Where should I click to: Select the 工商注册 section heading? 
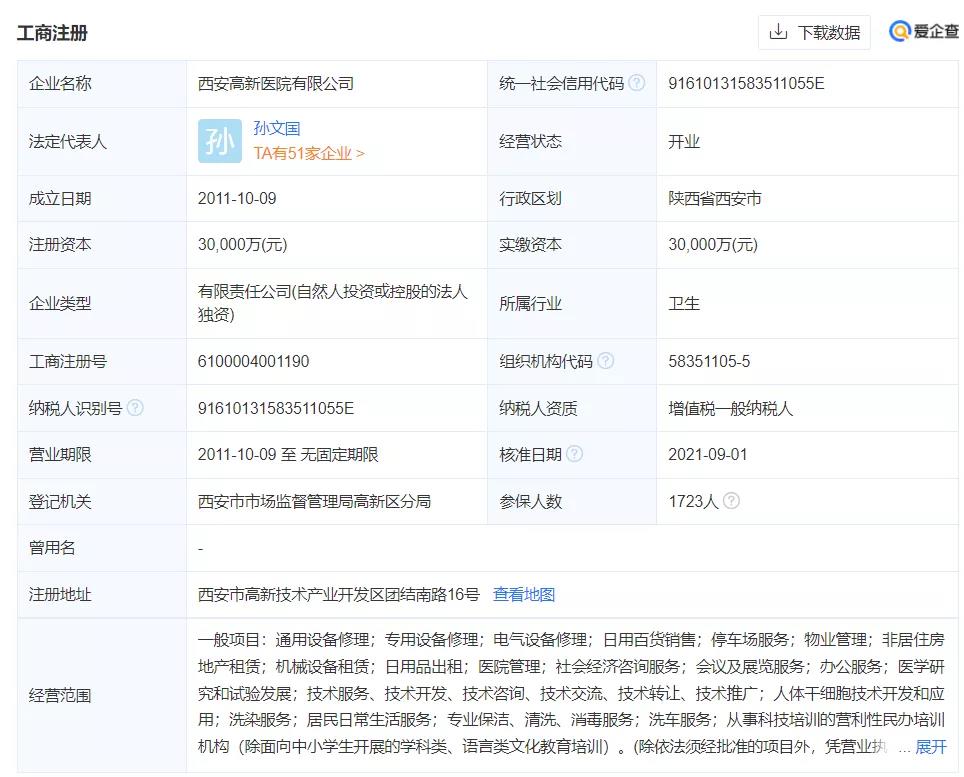tap(52, 33)
